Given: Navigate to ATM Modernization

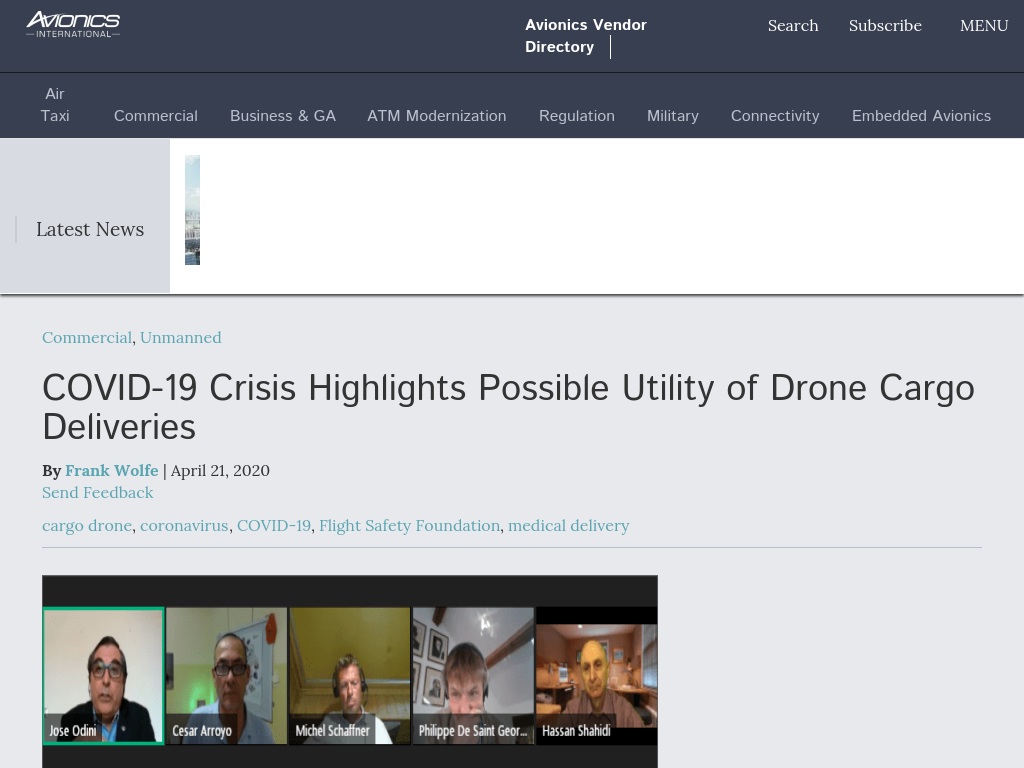Looking at the screenshot, I should tap(436, 116).
